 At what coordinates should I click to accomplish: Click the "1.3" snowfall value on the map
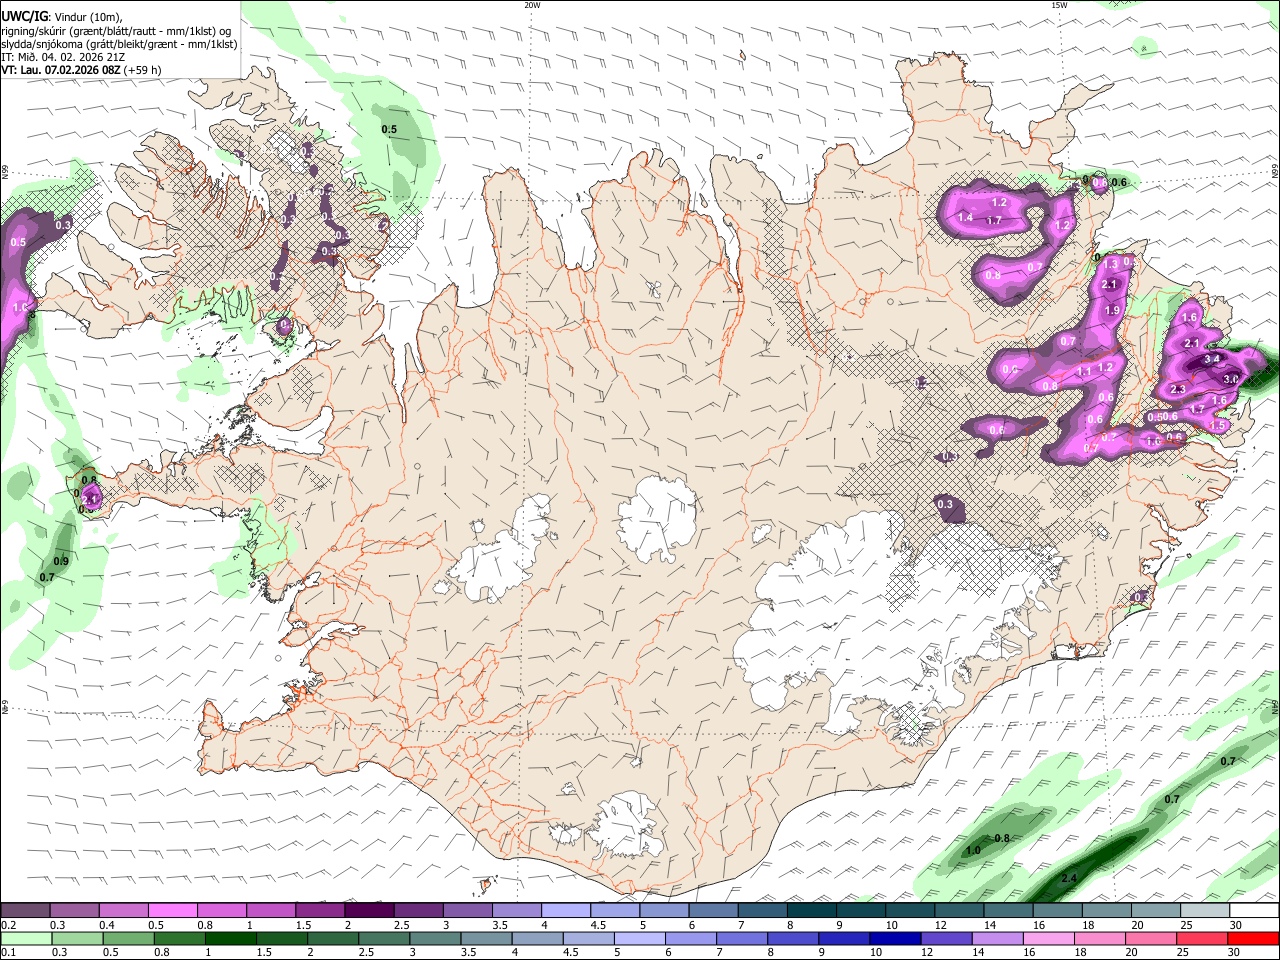pos(1110,264)
